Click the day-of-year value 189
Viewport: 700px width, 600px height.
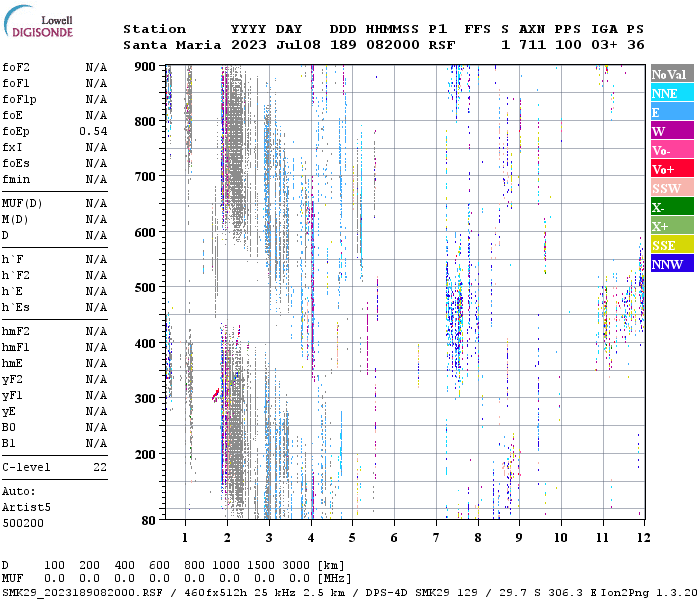(x=343, y=45)
